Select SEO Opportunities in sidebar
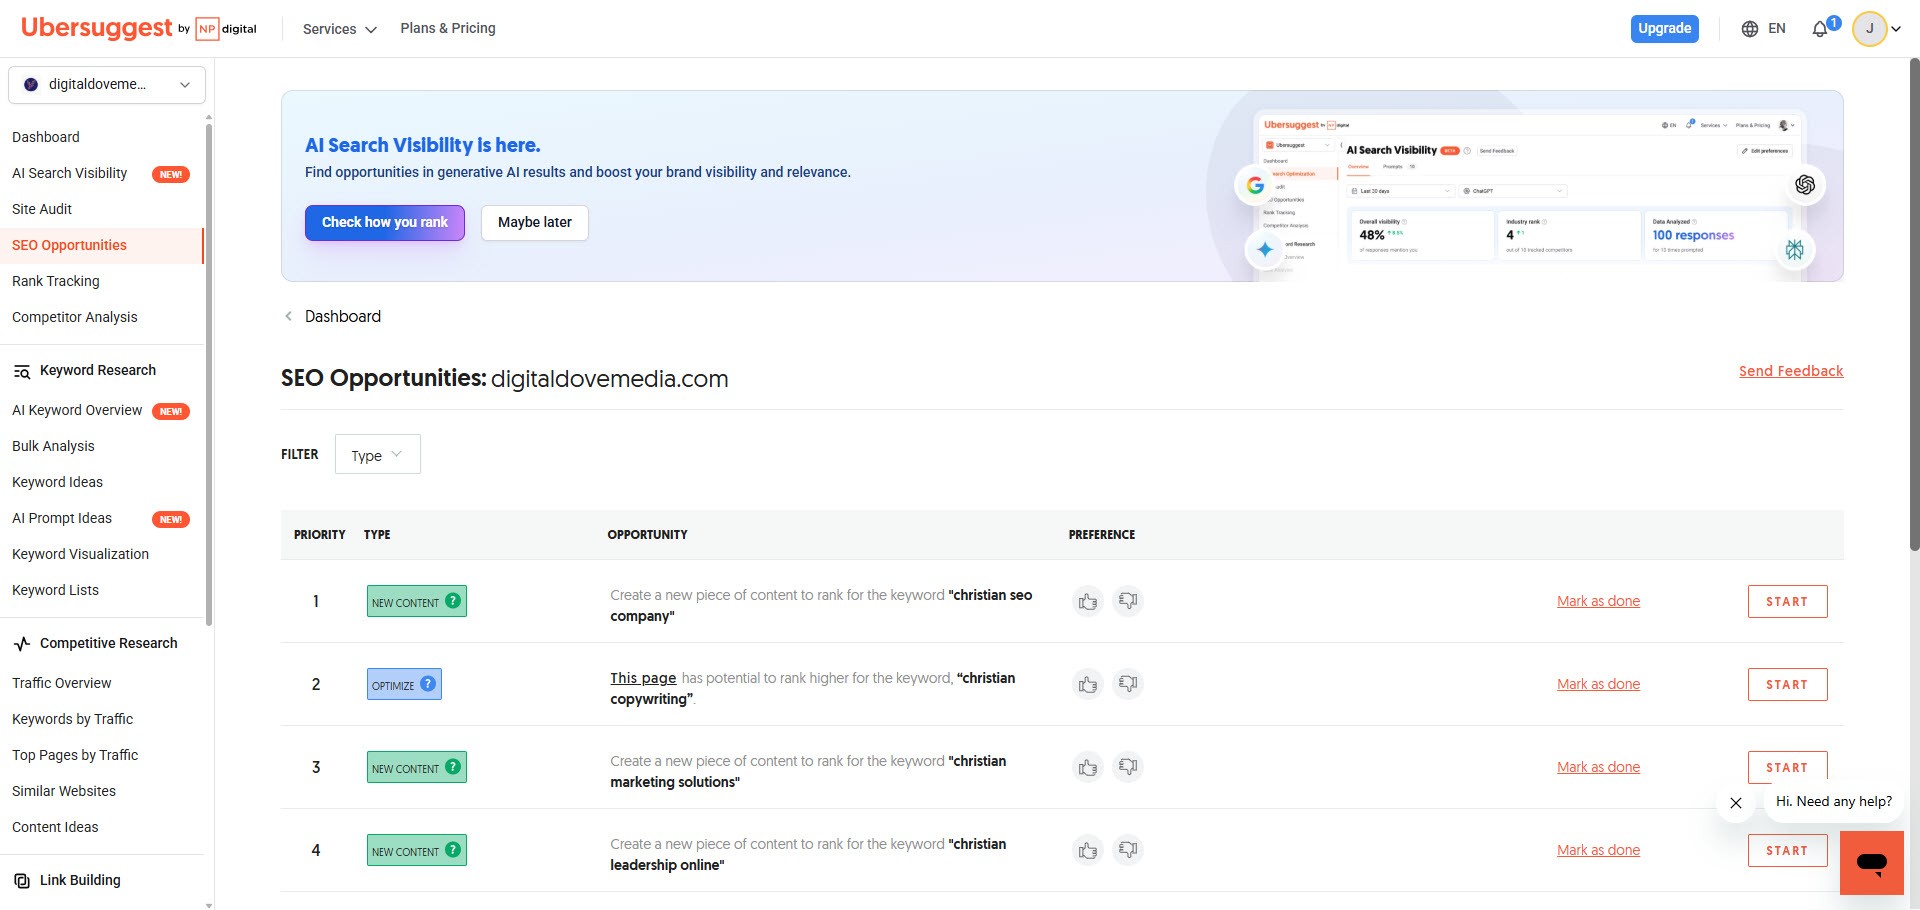The height and width of the screenshot is (910, 1920). (70, 245)
